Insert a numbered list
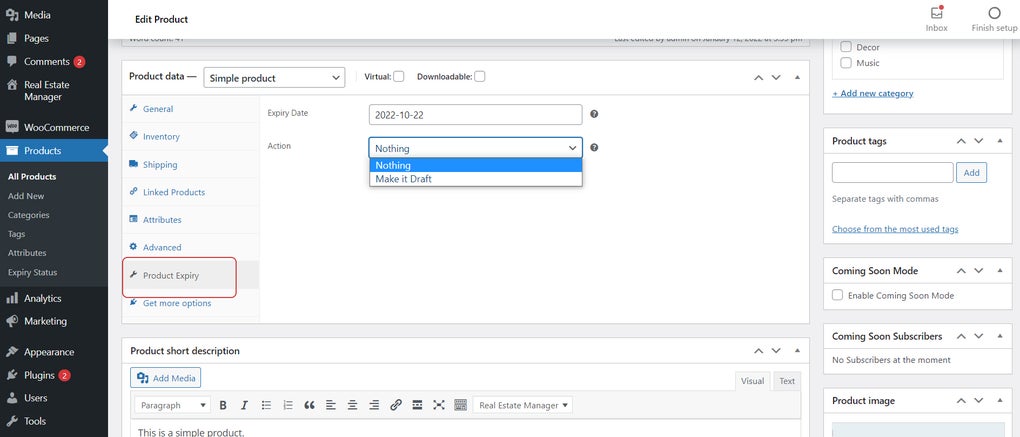This screenshot has width=1020, height=437. [x=288, y=405]
